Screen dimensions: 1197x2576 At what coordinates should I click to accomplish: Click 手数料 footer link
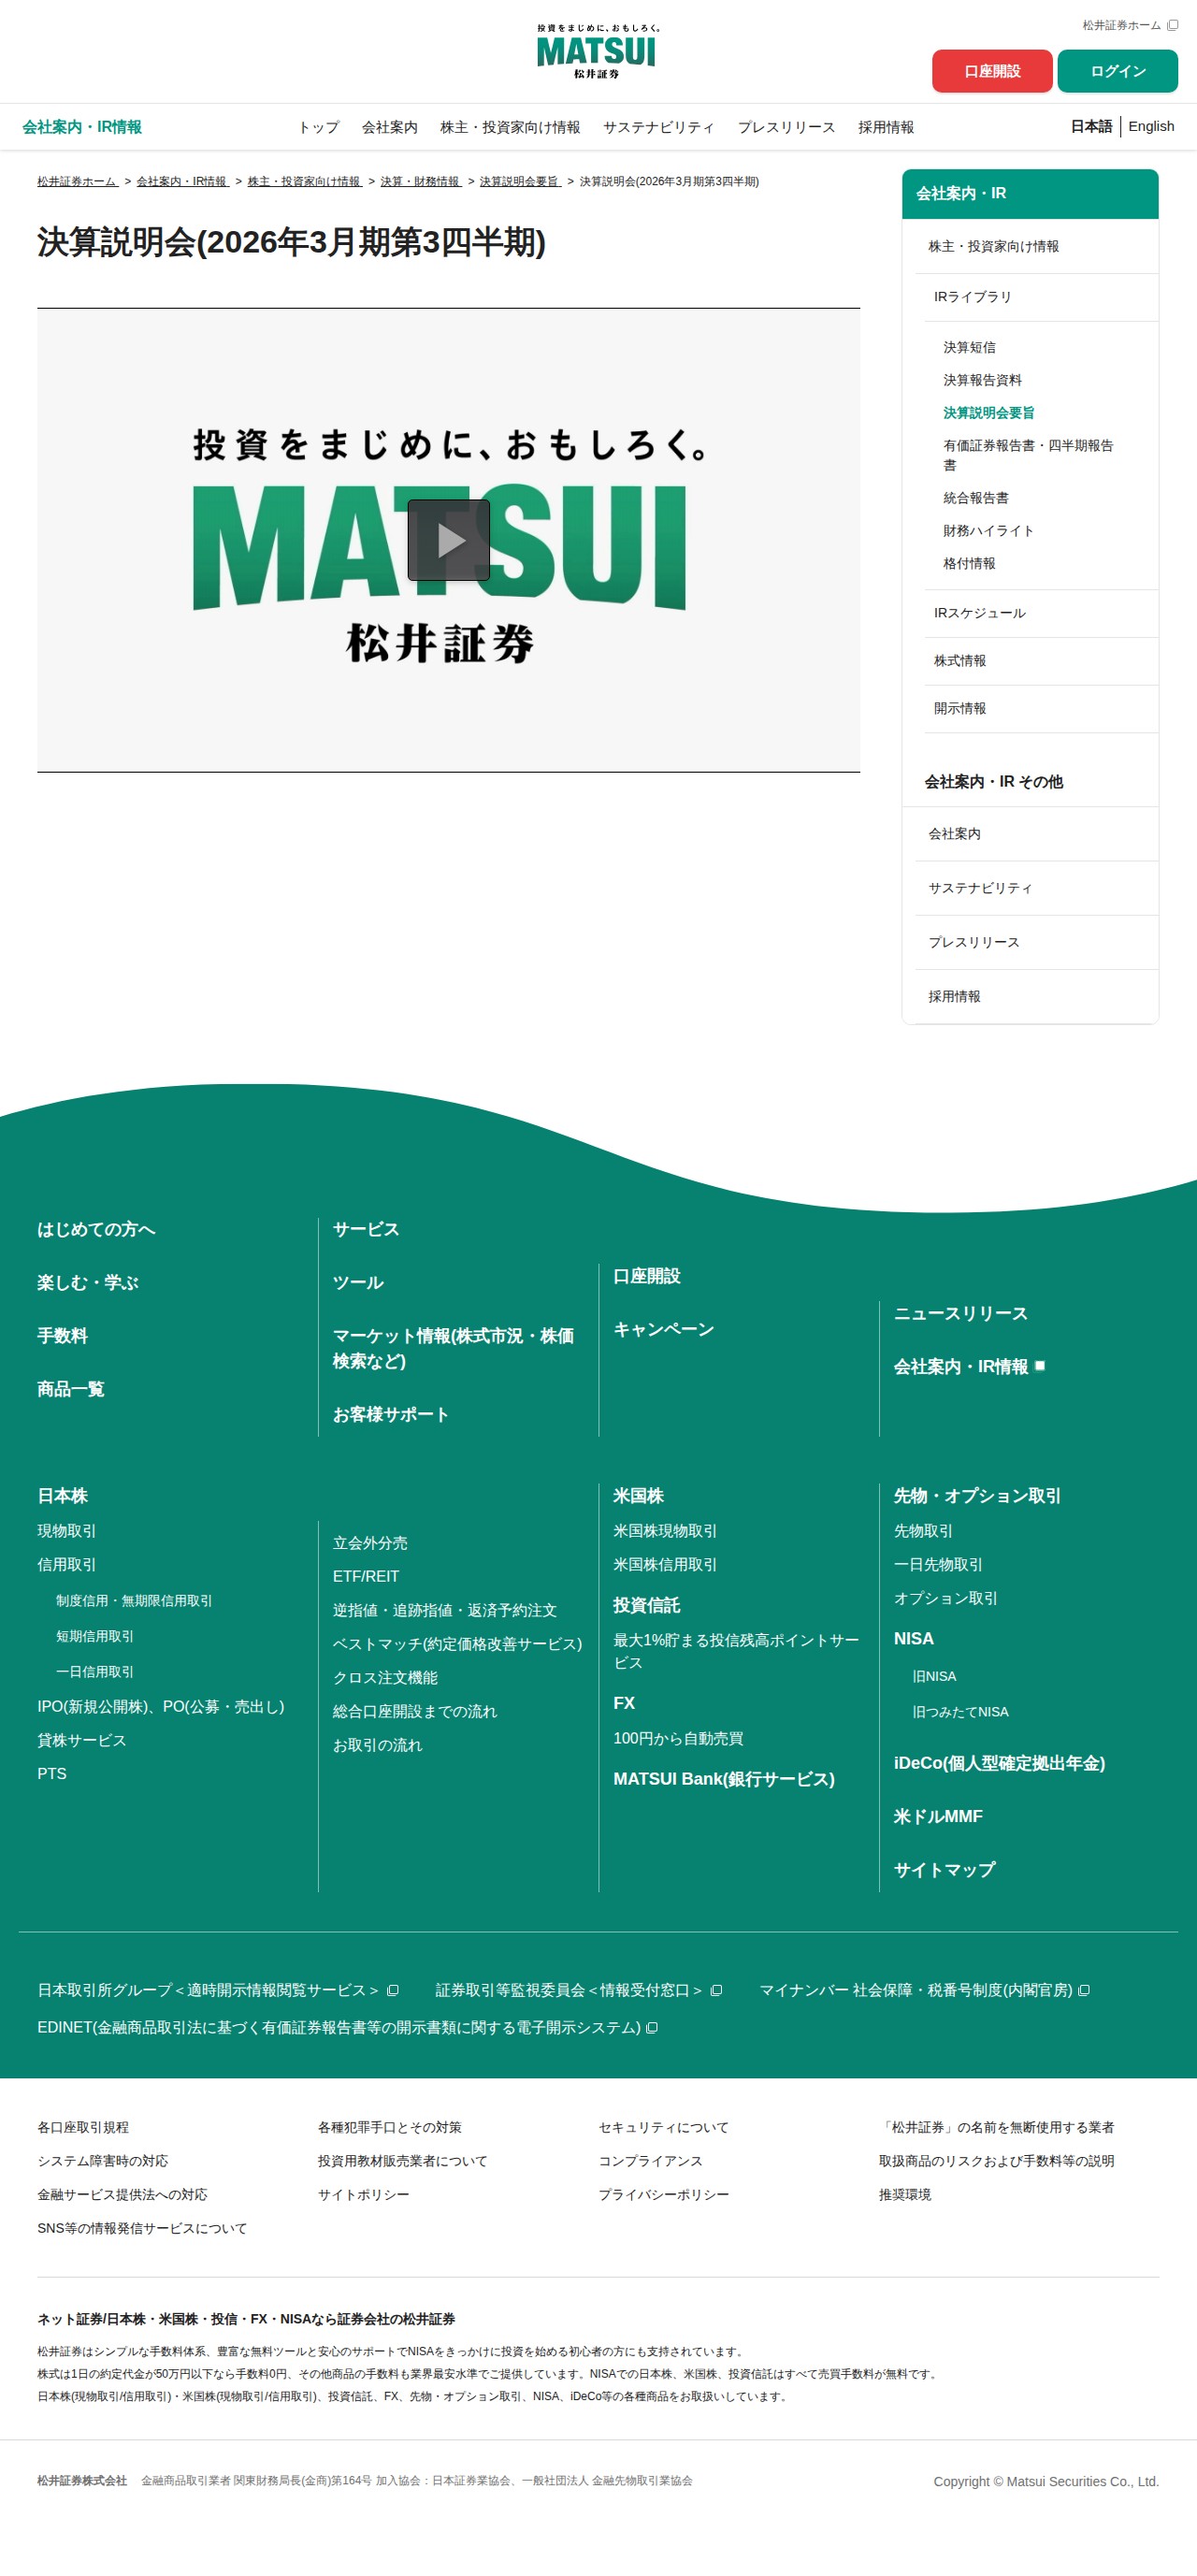click(x=62, y=1336)
